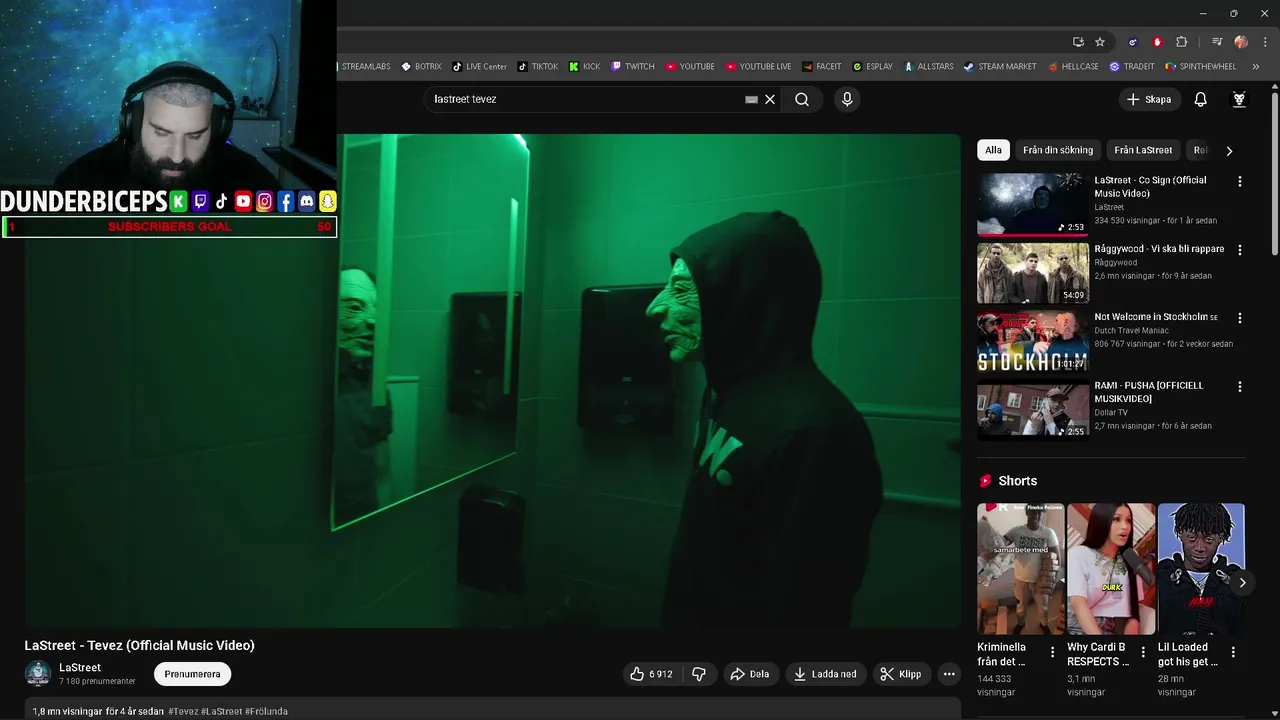
Task: Open the YOUTUBE bookmark
Action: point(690,67)
